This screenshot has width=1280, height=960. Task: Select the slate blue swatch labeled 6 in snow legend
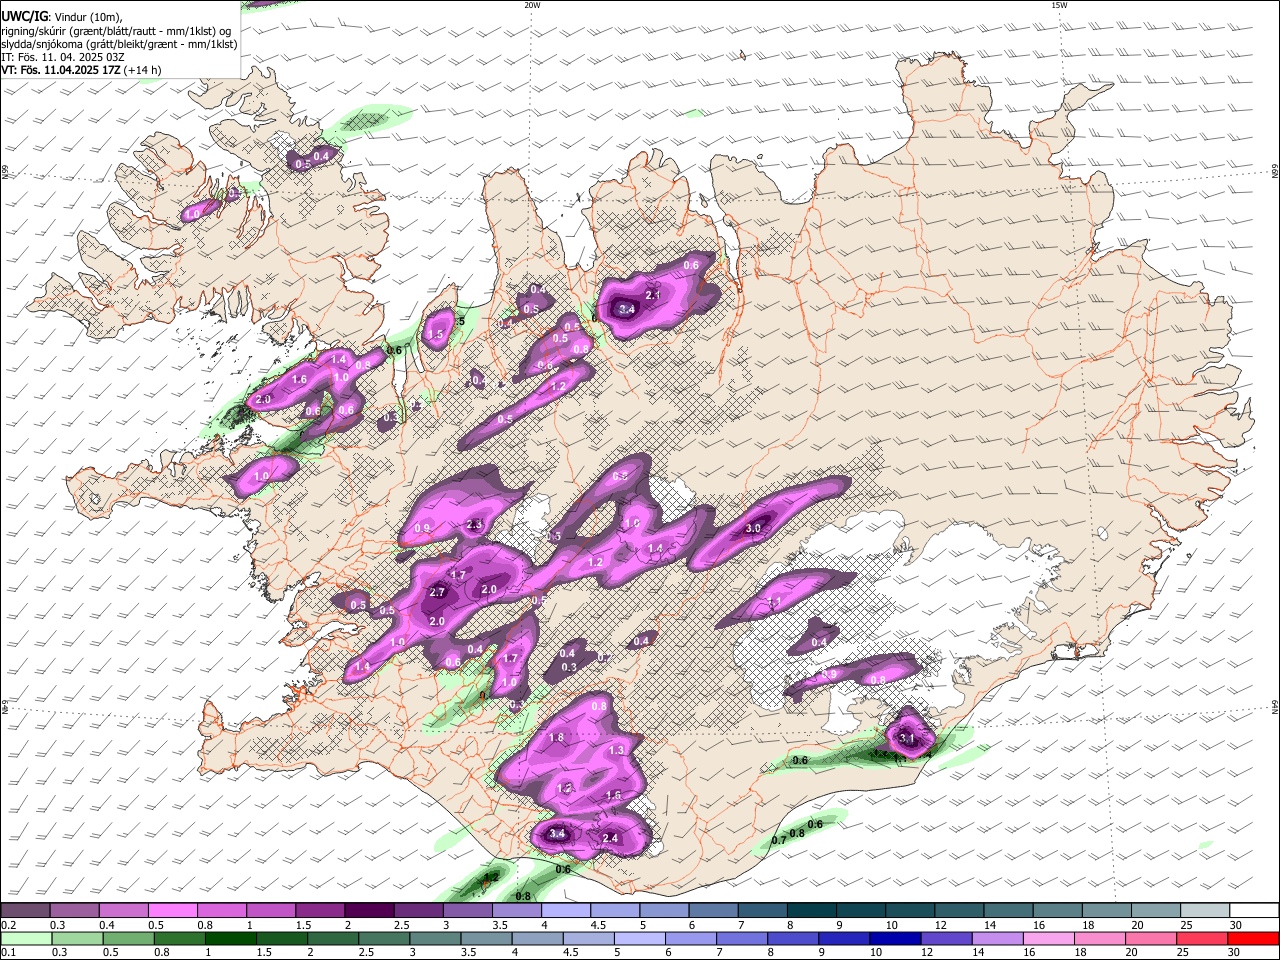tap(714, 911)
